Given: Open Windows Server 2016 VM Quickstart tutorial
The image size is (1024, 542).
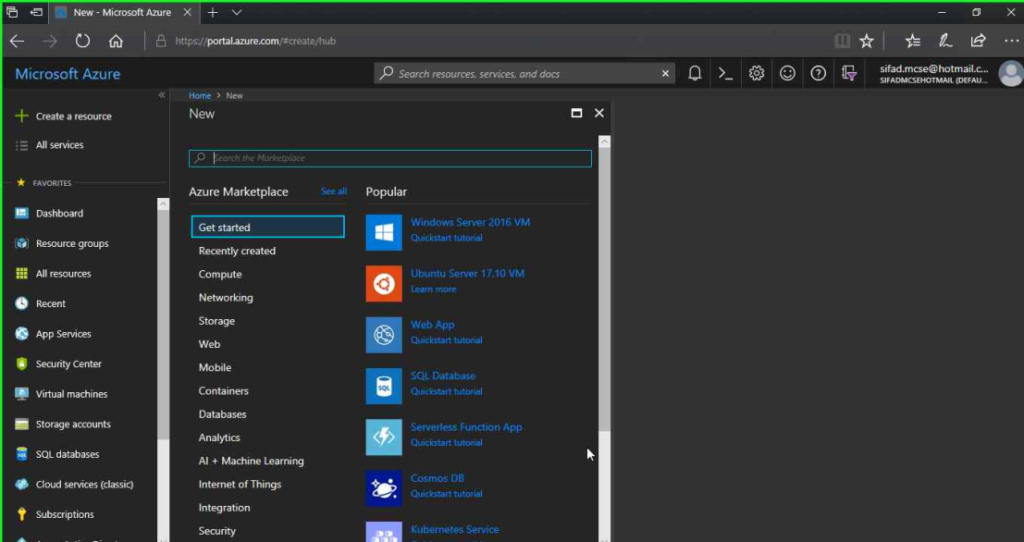Looking at the screenshot, I should pos(447,238).
